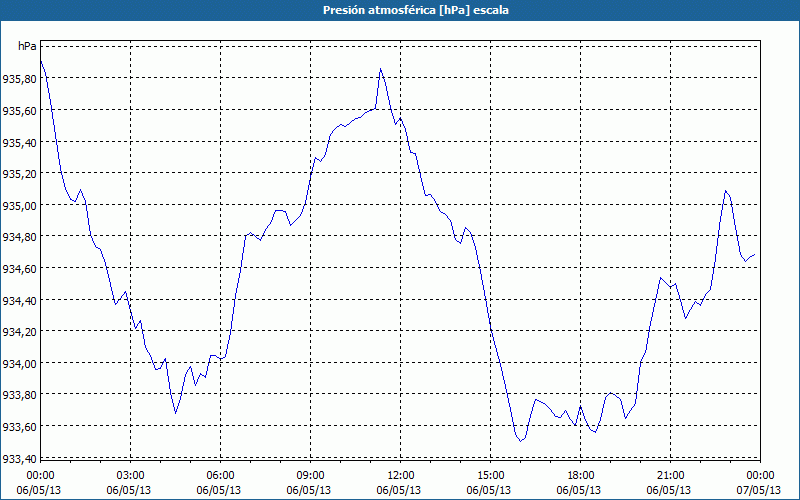The height and width of the screenshot is (500, 800).
Task: Select the 09:00 time label
Action: [311, 476]
